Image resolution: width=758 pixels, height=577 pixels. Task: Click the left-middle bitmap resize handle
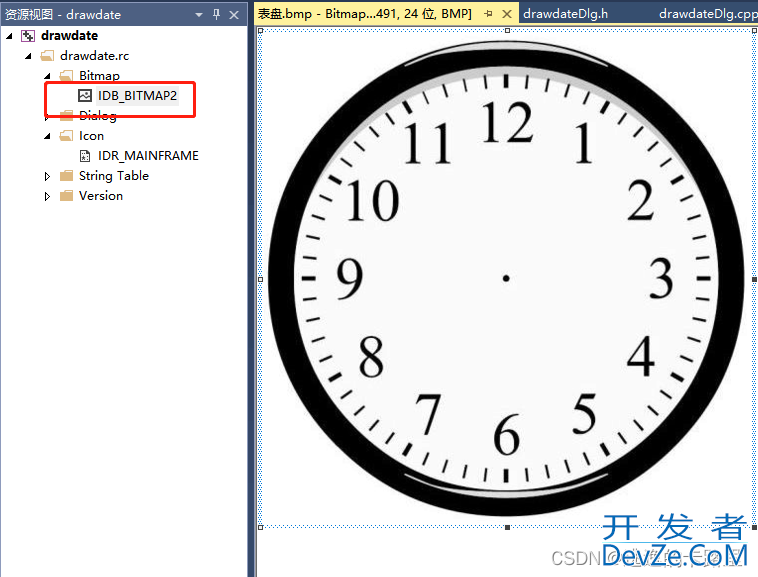point(261,279)
